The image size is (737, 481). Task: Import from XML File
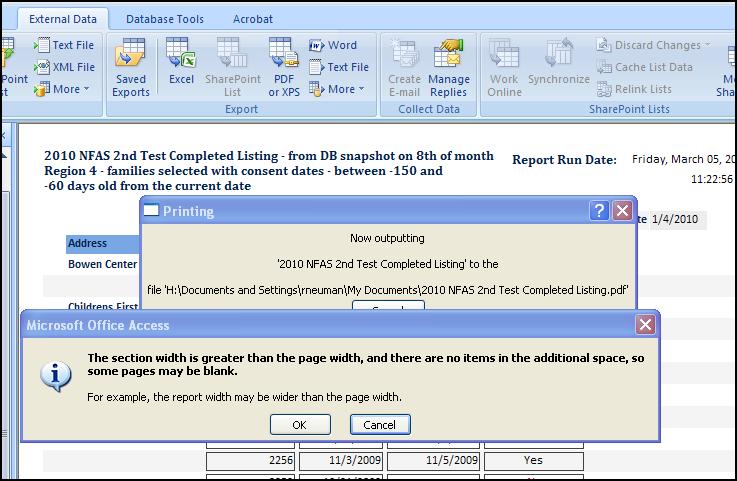tap(64, 67)
